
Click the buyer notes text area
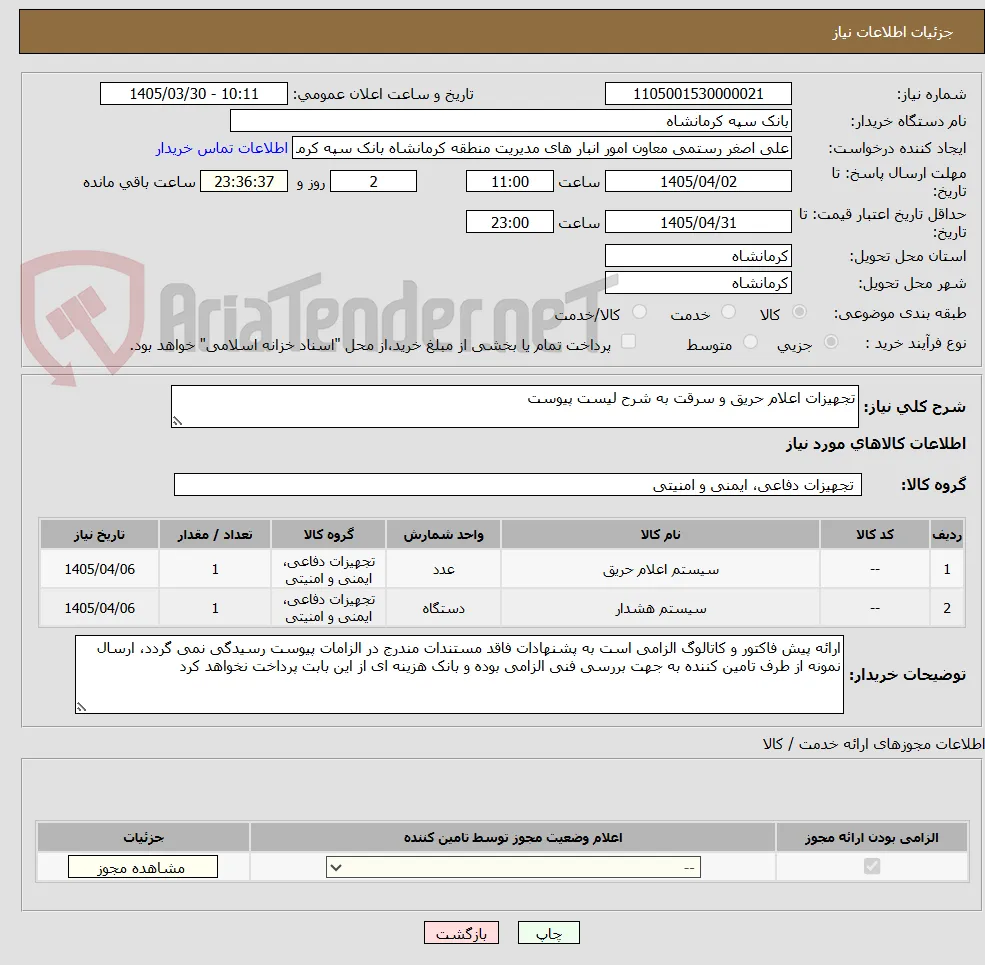[459, 674]
